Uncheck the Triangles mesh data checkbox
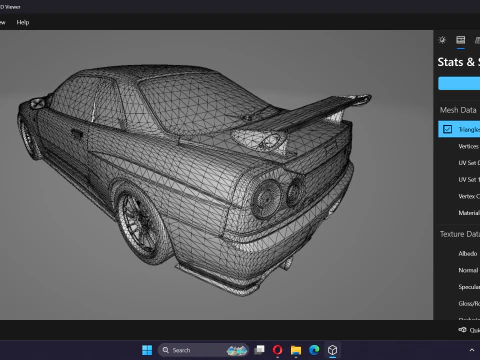Image resolution: width=480 pixels, height=360 pixels. coord(447,129)
